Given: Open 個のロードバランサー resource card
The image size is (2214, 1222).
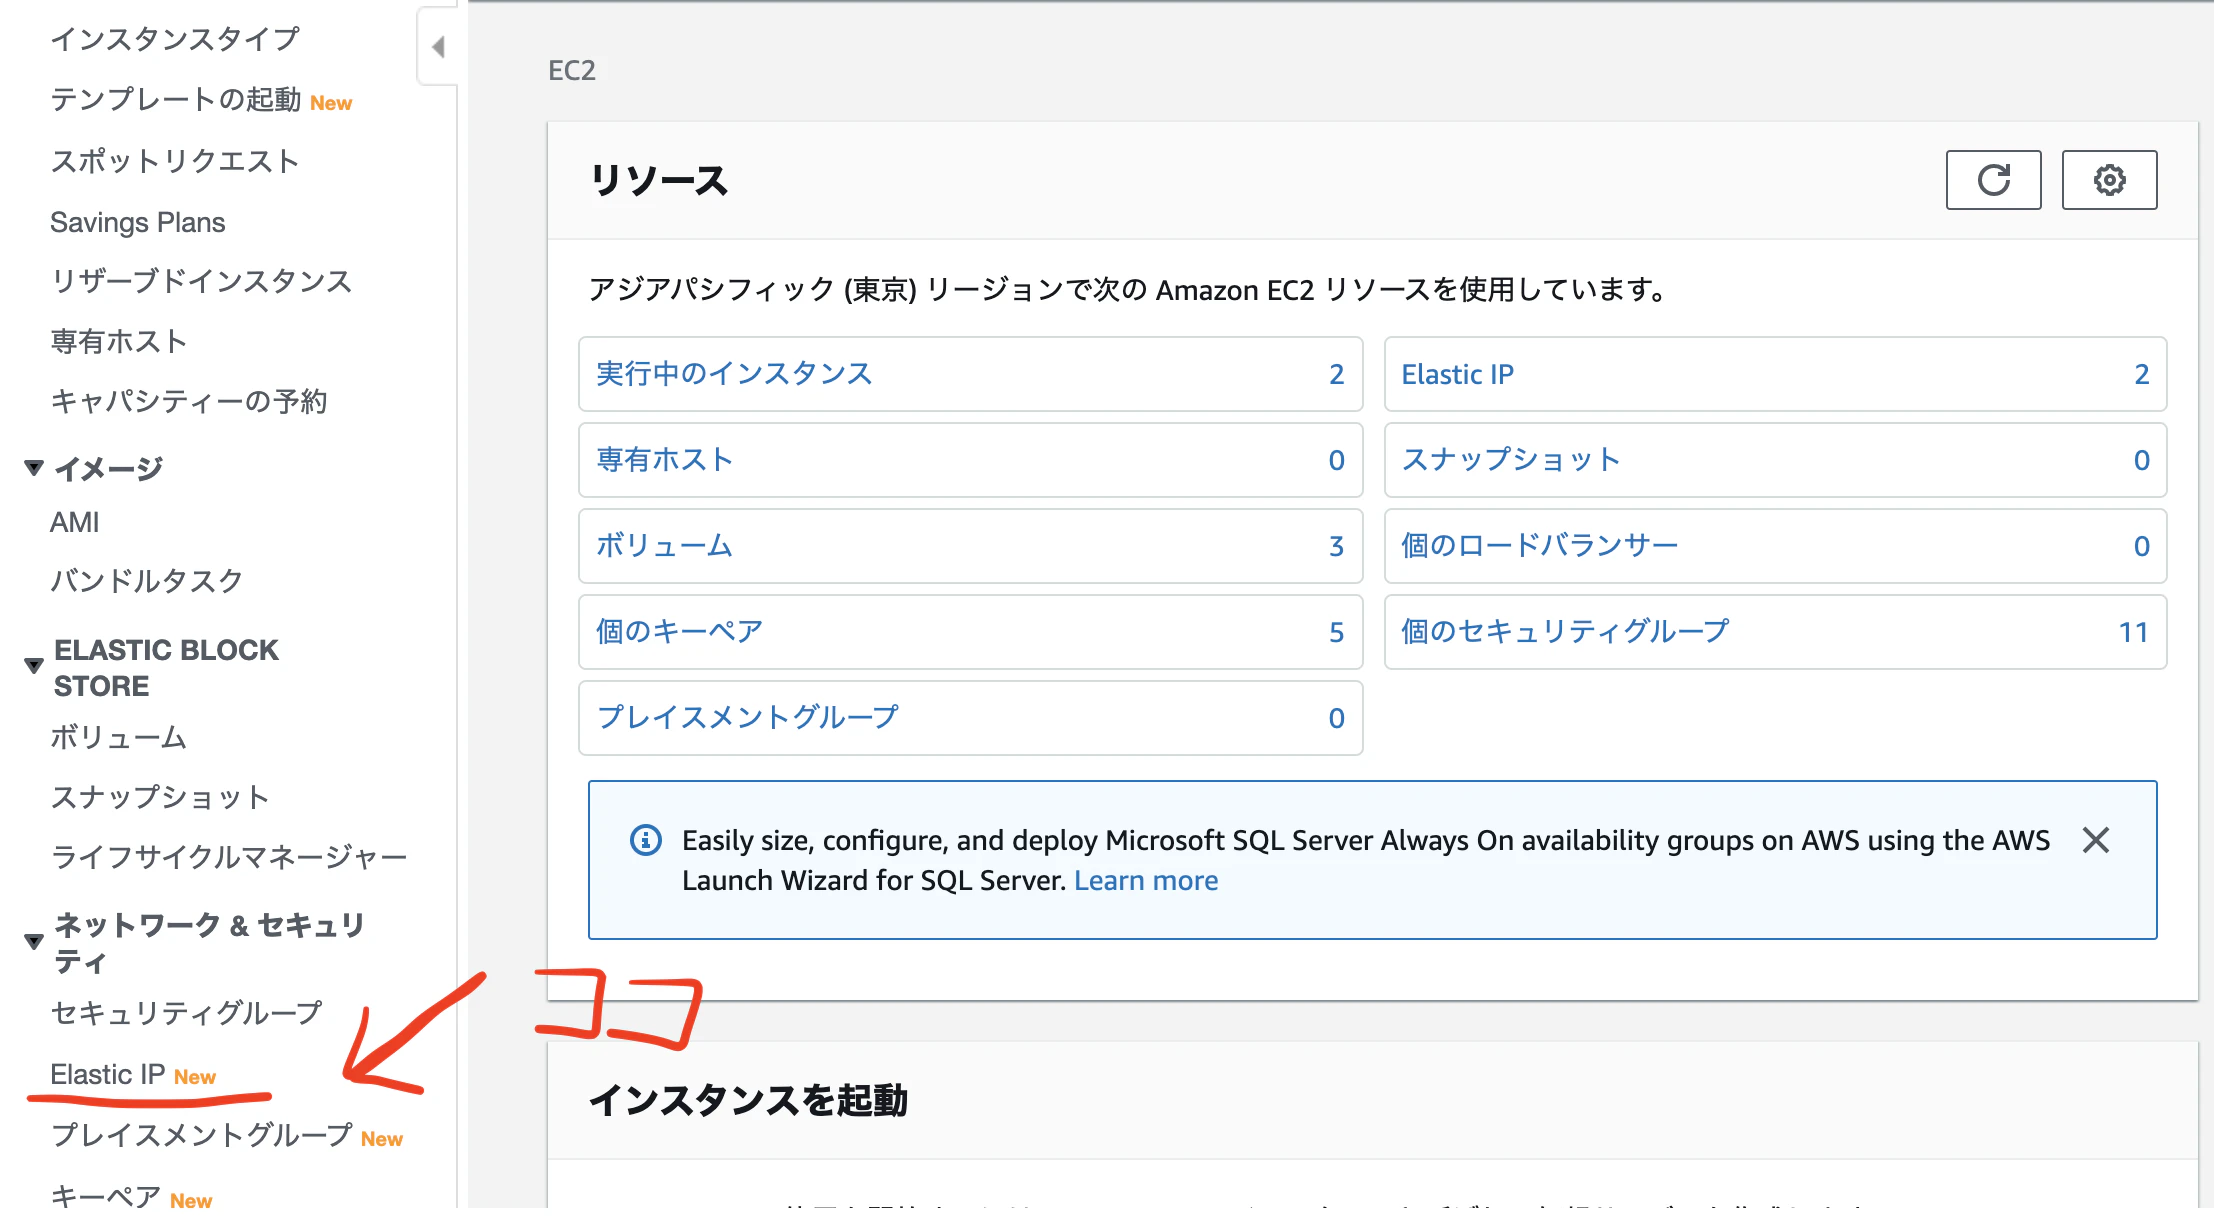Looking at the screenshot, I should click(1775, 546).
